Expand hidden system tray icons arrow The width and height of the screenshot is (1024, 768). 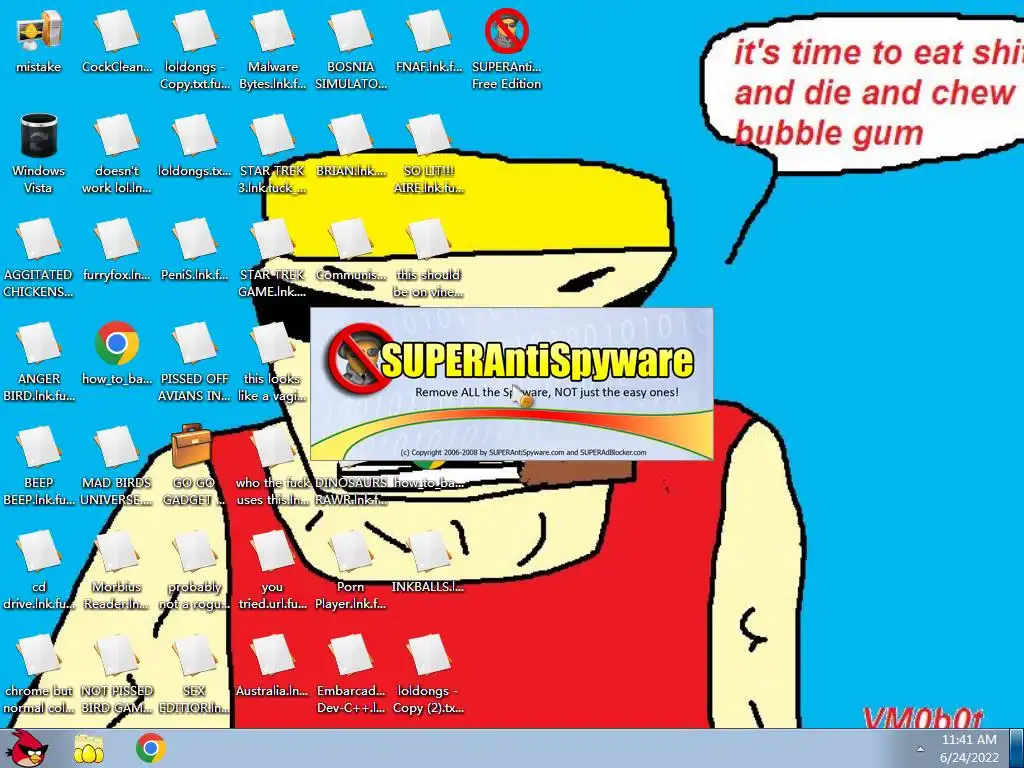point(920,749)
